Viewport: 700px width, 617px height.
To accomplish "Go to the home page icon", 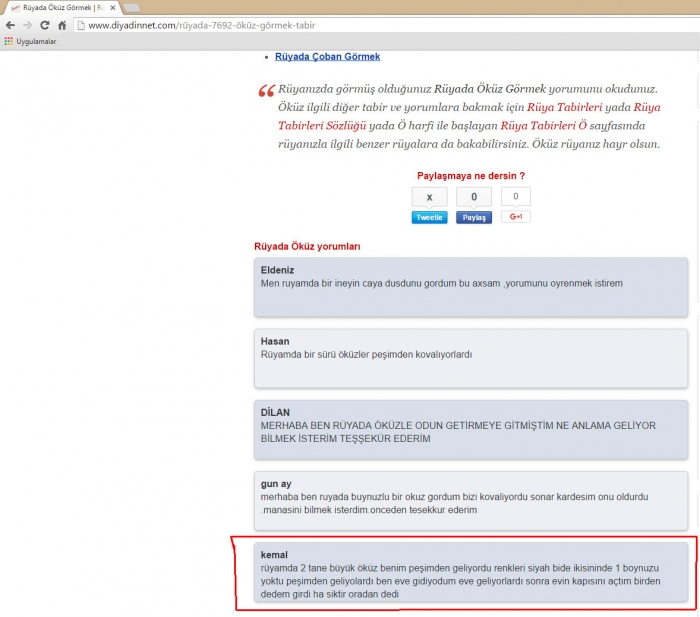I will (x=62, y=25).
